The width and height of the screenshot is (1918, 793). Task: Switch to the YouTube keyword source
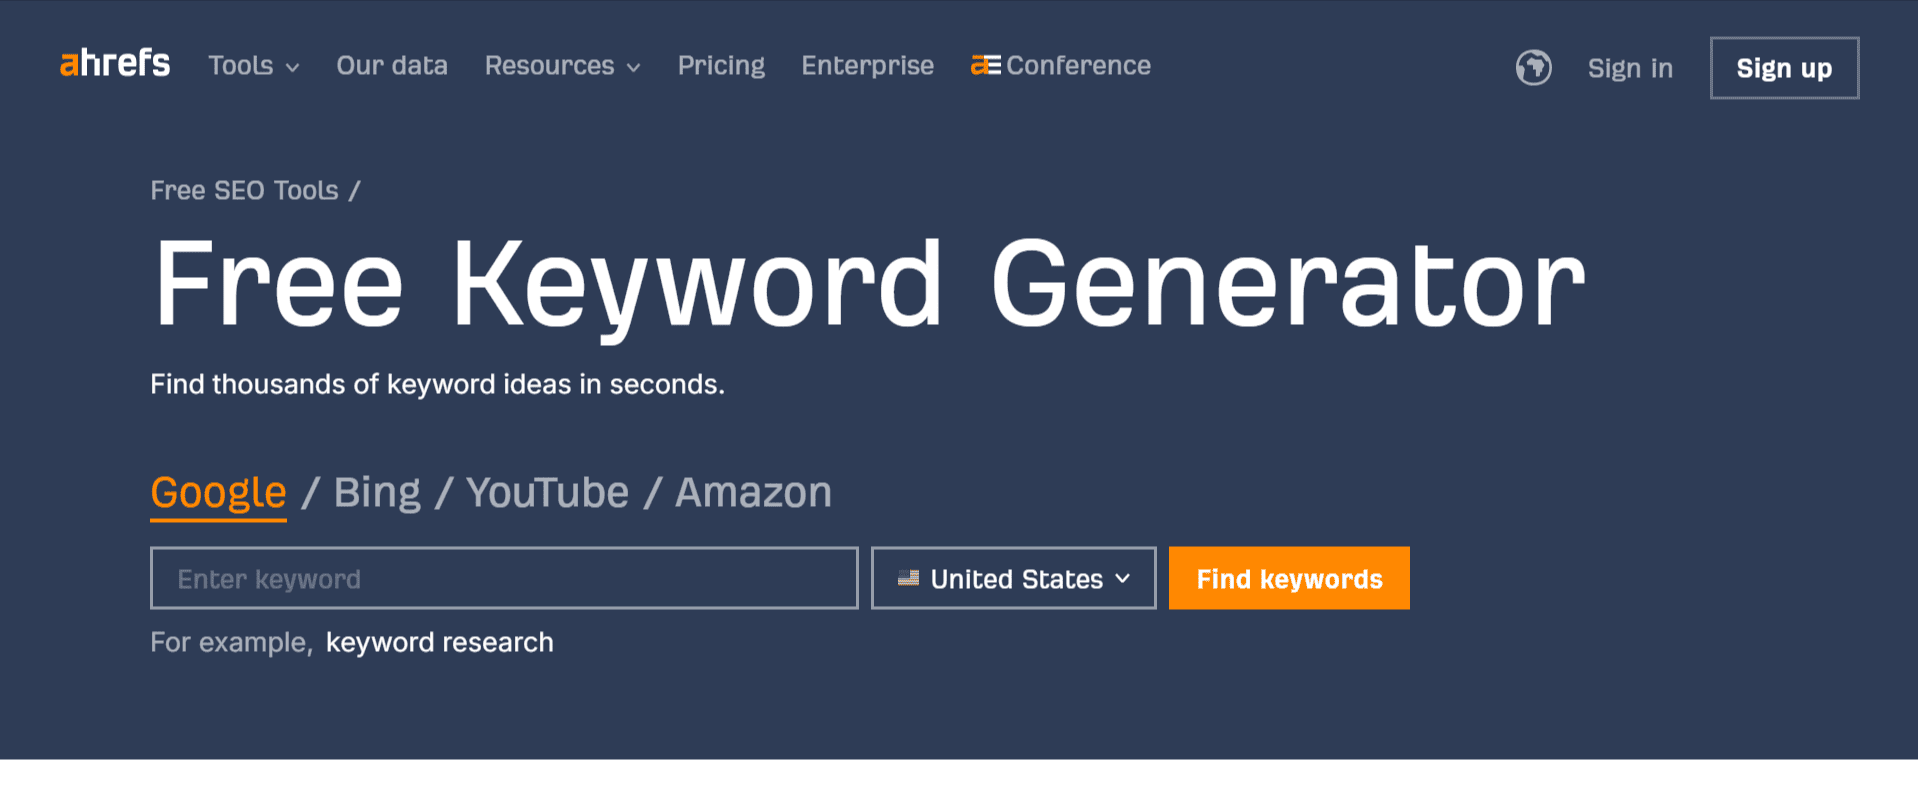(547, 491)
